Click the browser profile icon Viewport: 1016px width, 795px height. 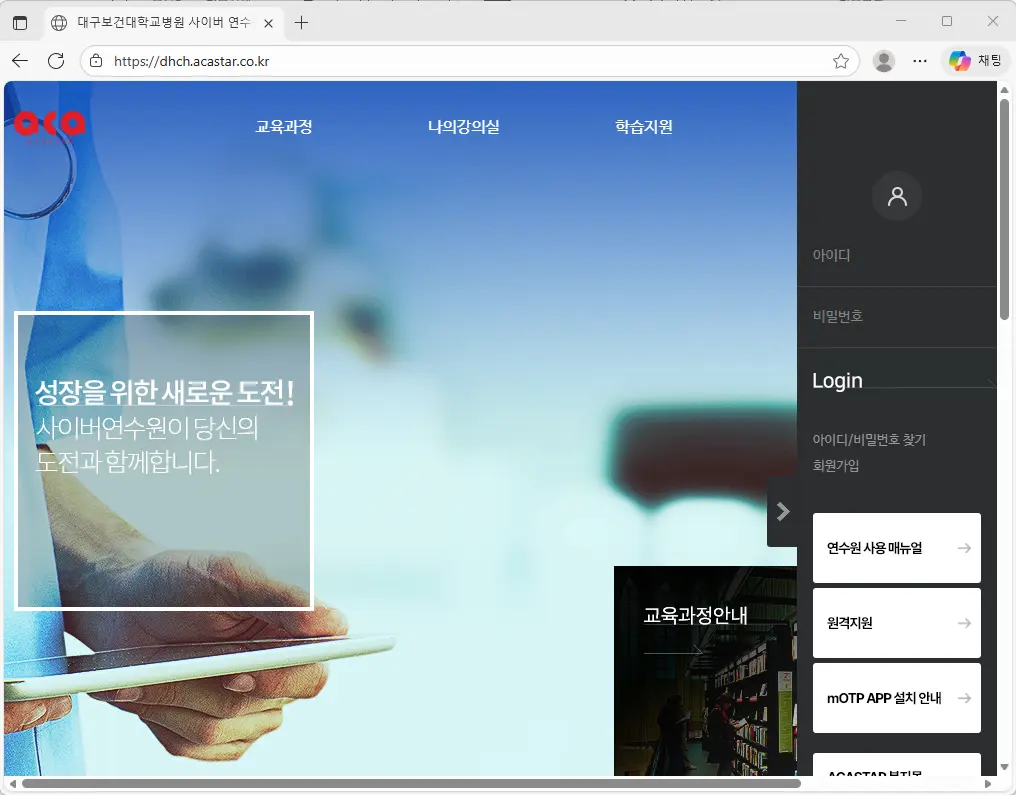tap(884, 60)
